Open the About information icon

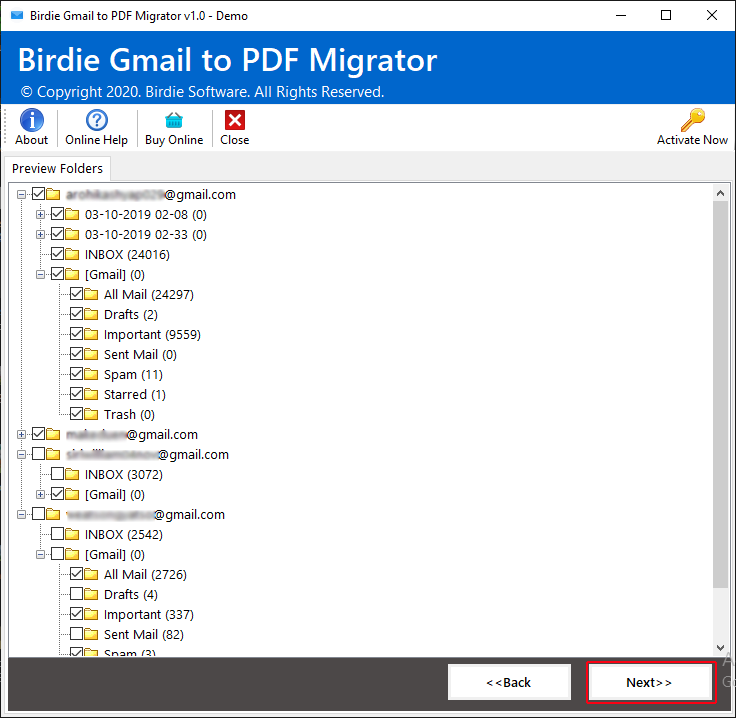[x=31, y=120]
